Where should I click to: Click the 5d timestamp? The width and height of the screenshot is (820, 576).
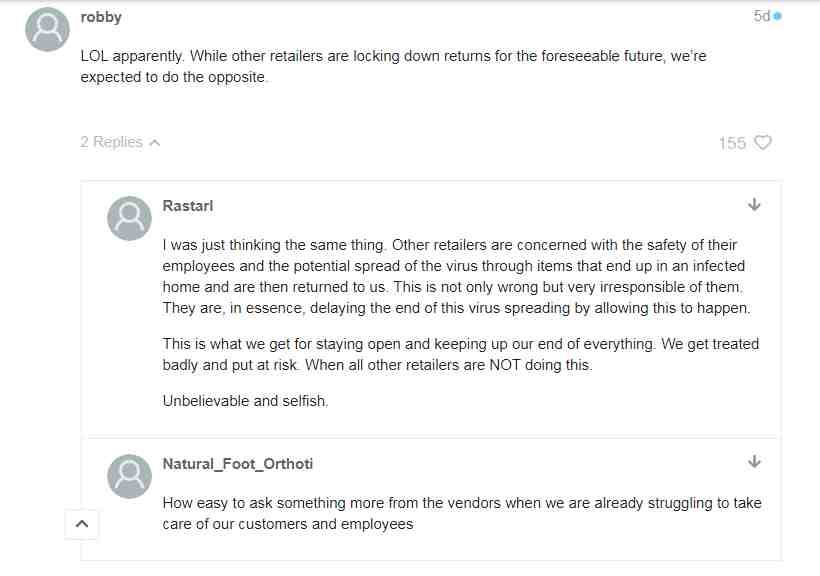coord(761,16)
